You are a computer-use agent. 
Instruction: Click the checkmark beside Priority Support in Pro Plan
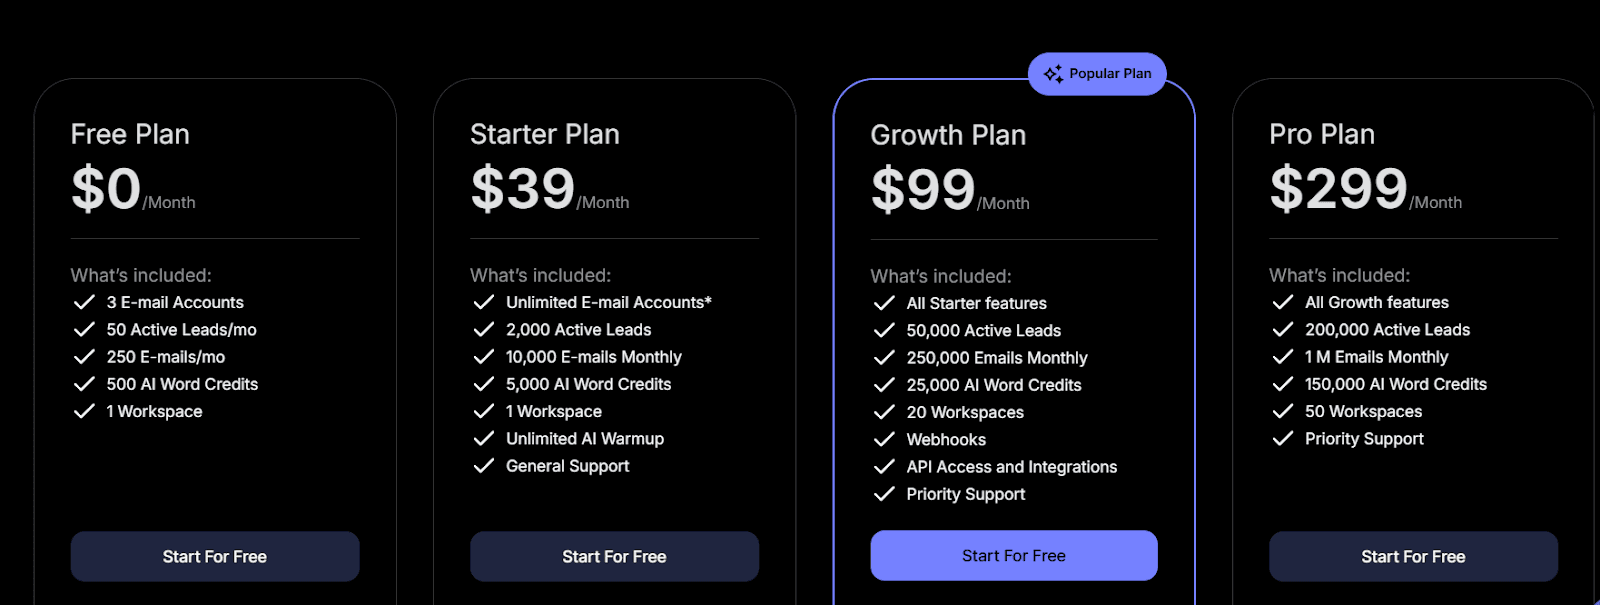click(x=1283, y=438)
